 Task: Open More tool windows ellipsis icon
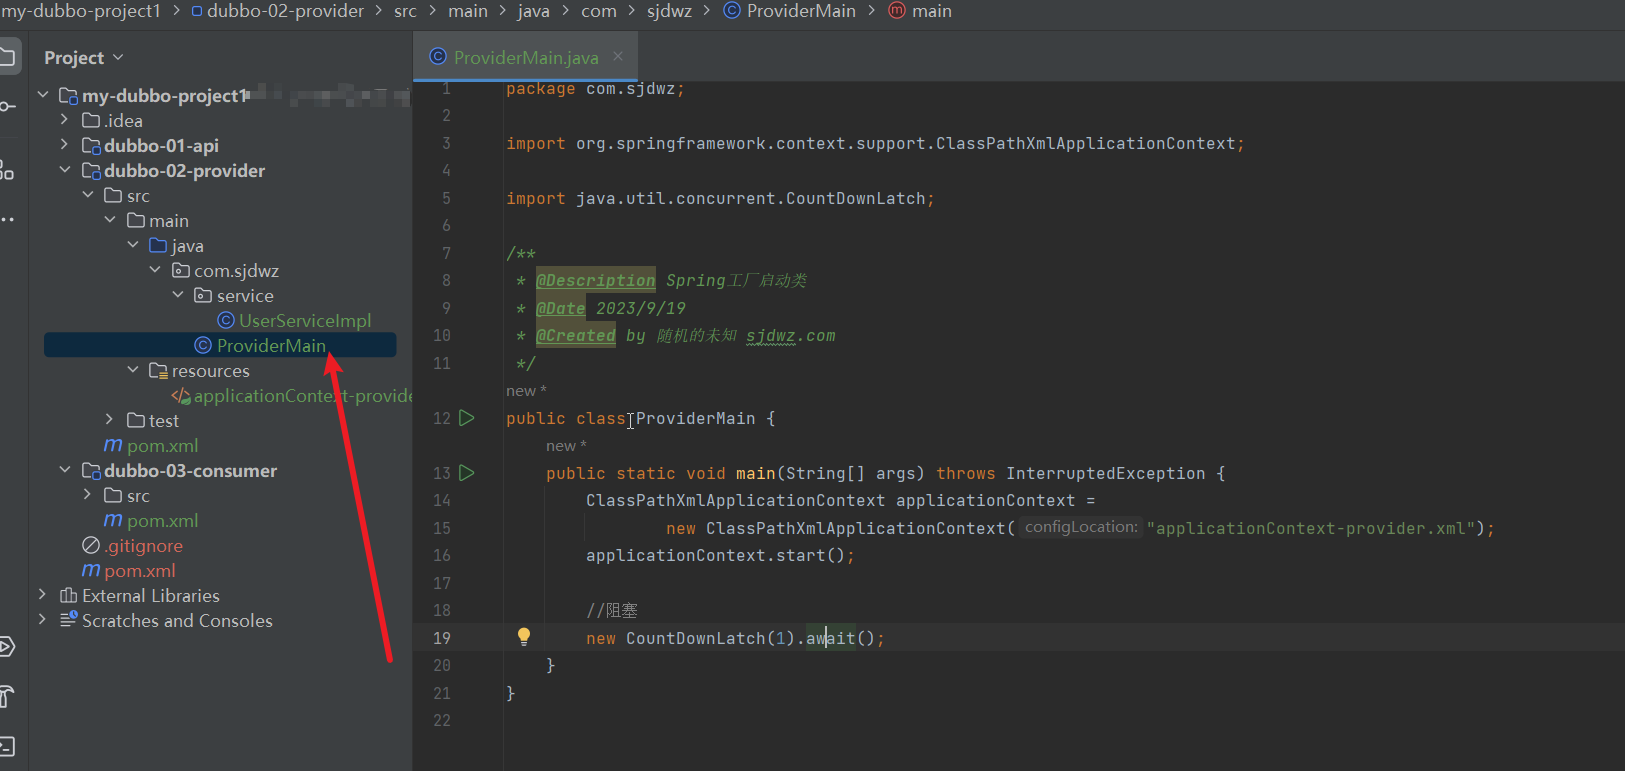tap(7, 219)
